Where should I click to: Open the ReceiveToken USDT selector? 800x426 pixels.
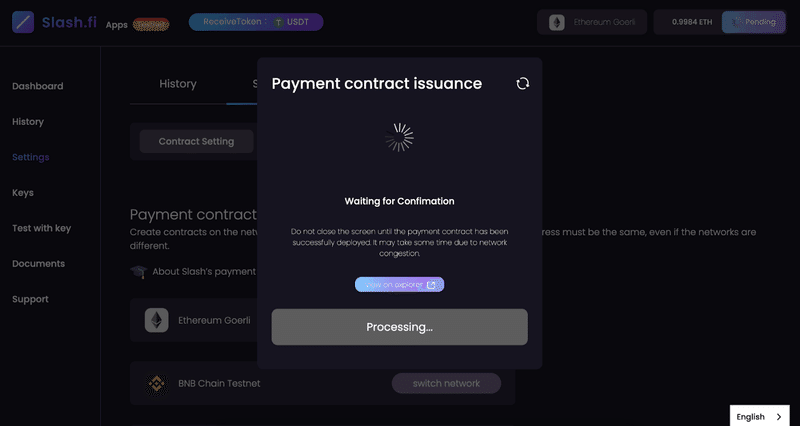coord(256,22)
